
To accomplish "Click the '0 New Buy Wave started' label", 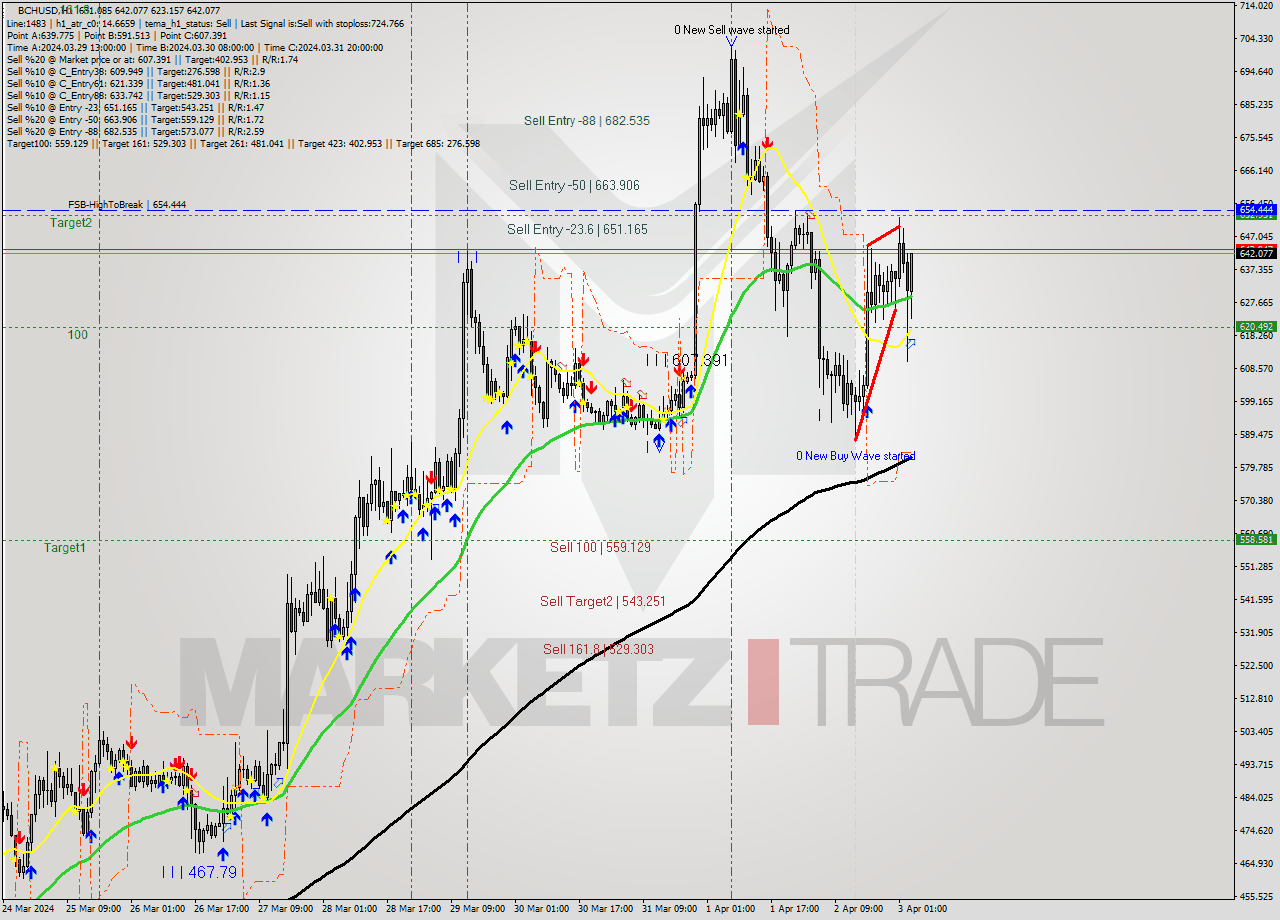I will click(x=855, y=456).
